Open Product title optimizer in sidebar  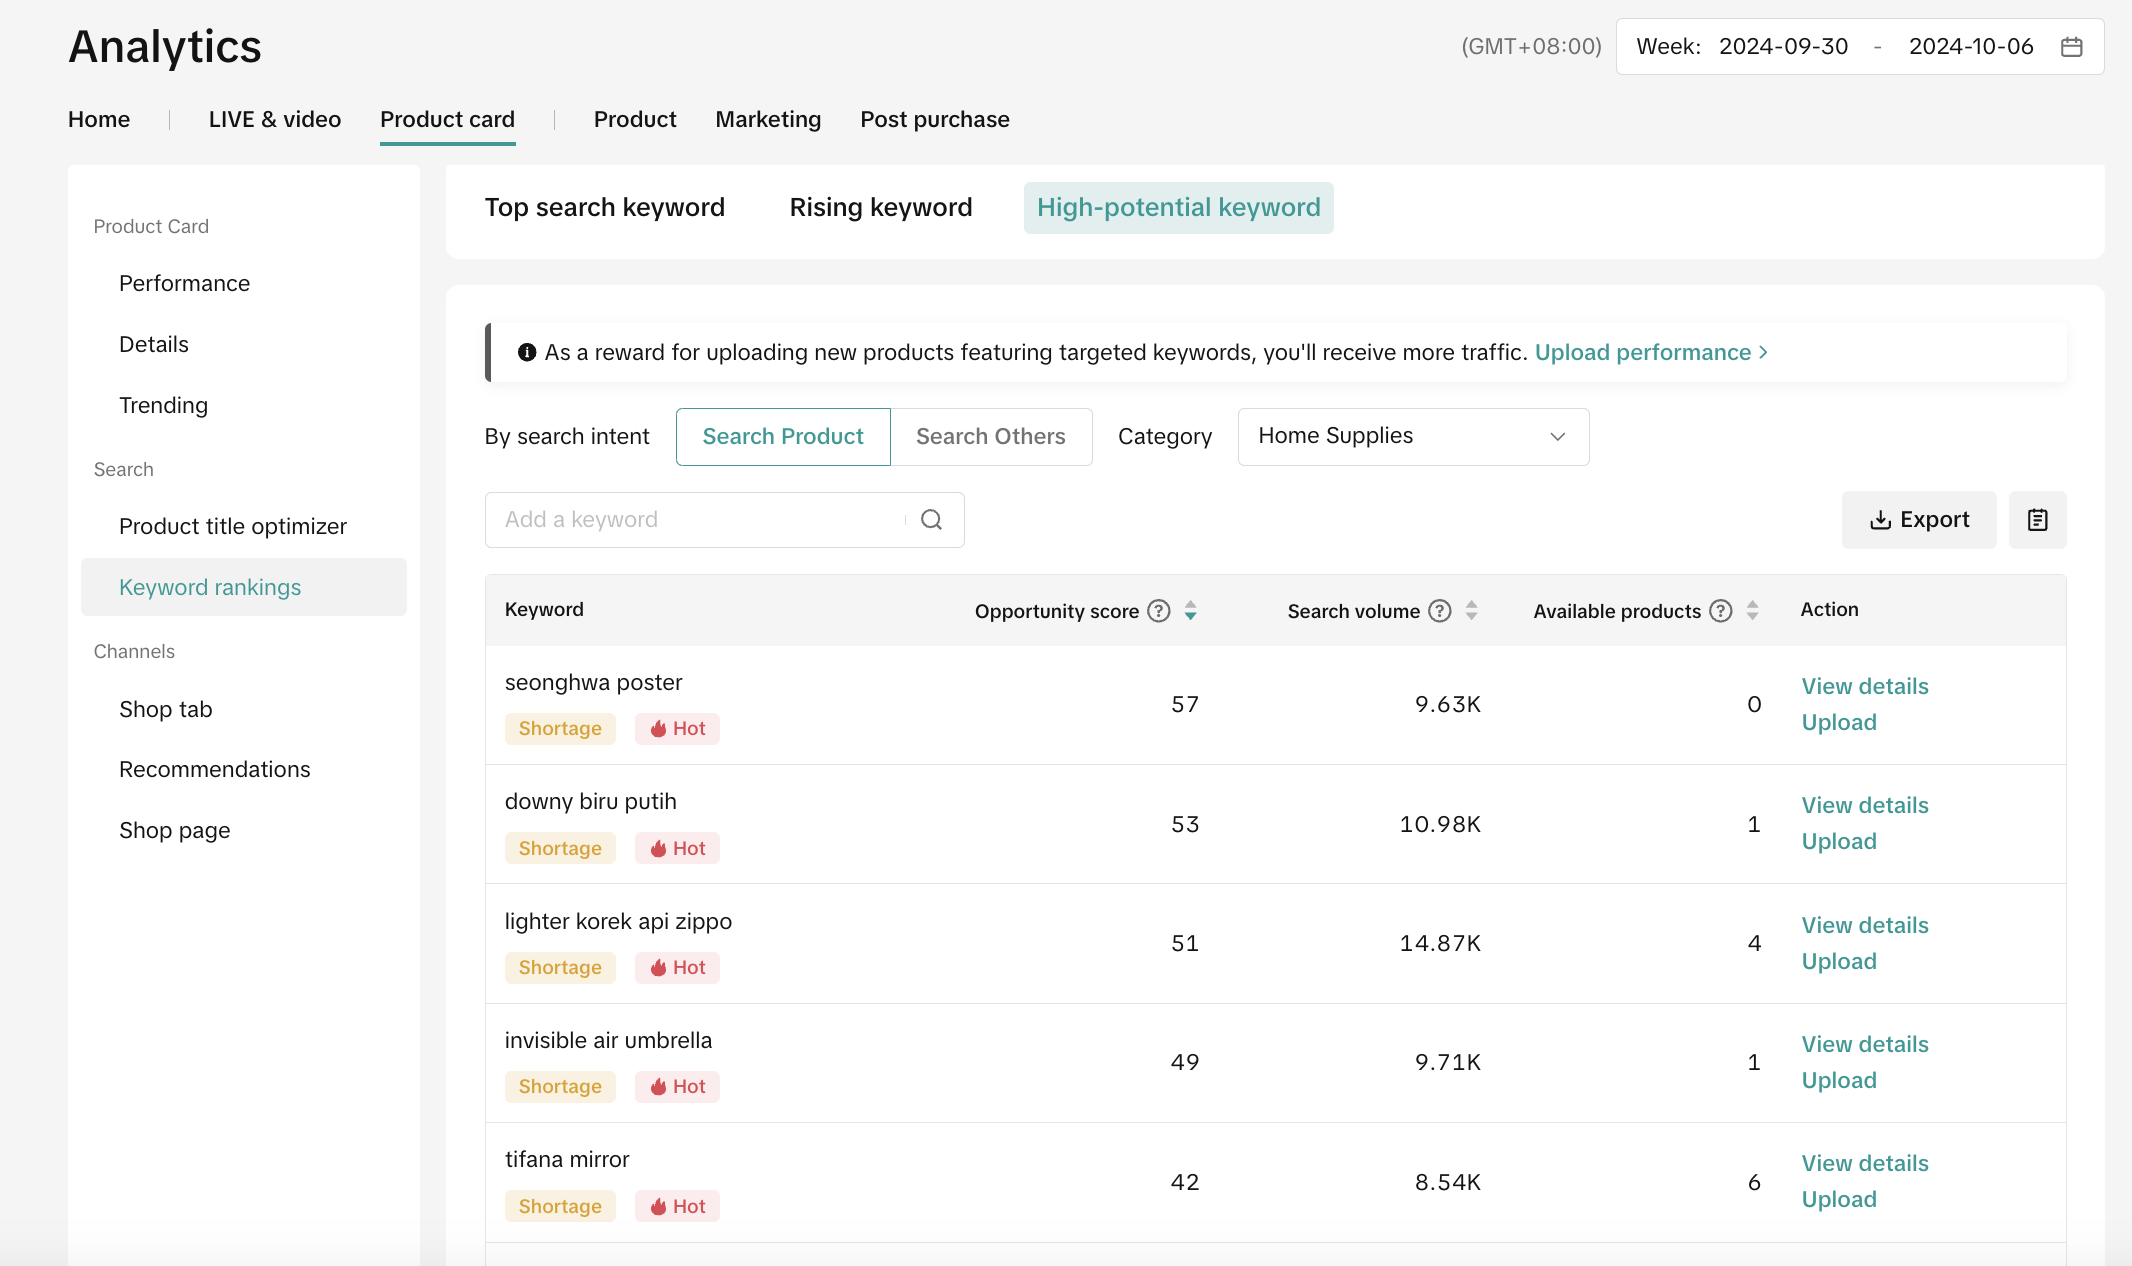click(x=232, y=527)
